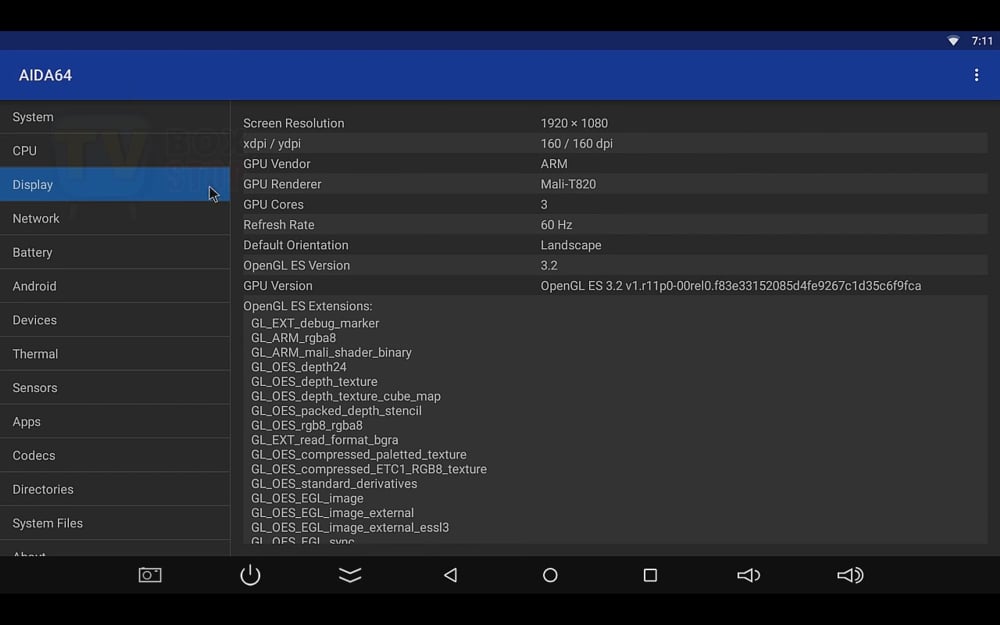Open the Thermal section

coord(115,353)
